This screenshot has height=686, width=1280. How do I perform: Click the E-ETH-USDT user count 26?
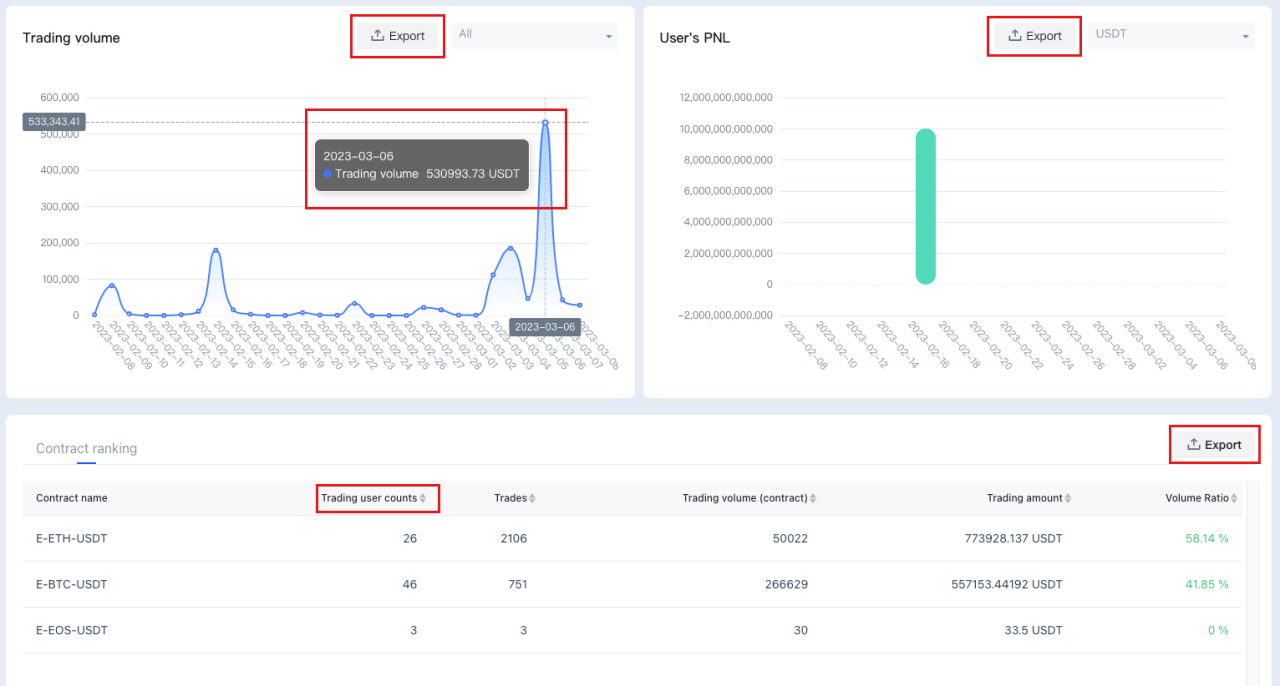pos(410,539)
